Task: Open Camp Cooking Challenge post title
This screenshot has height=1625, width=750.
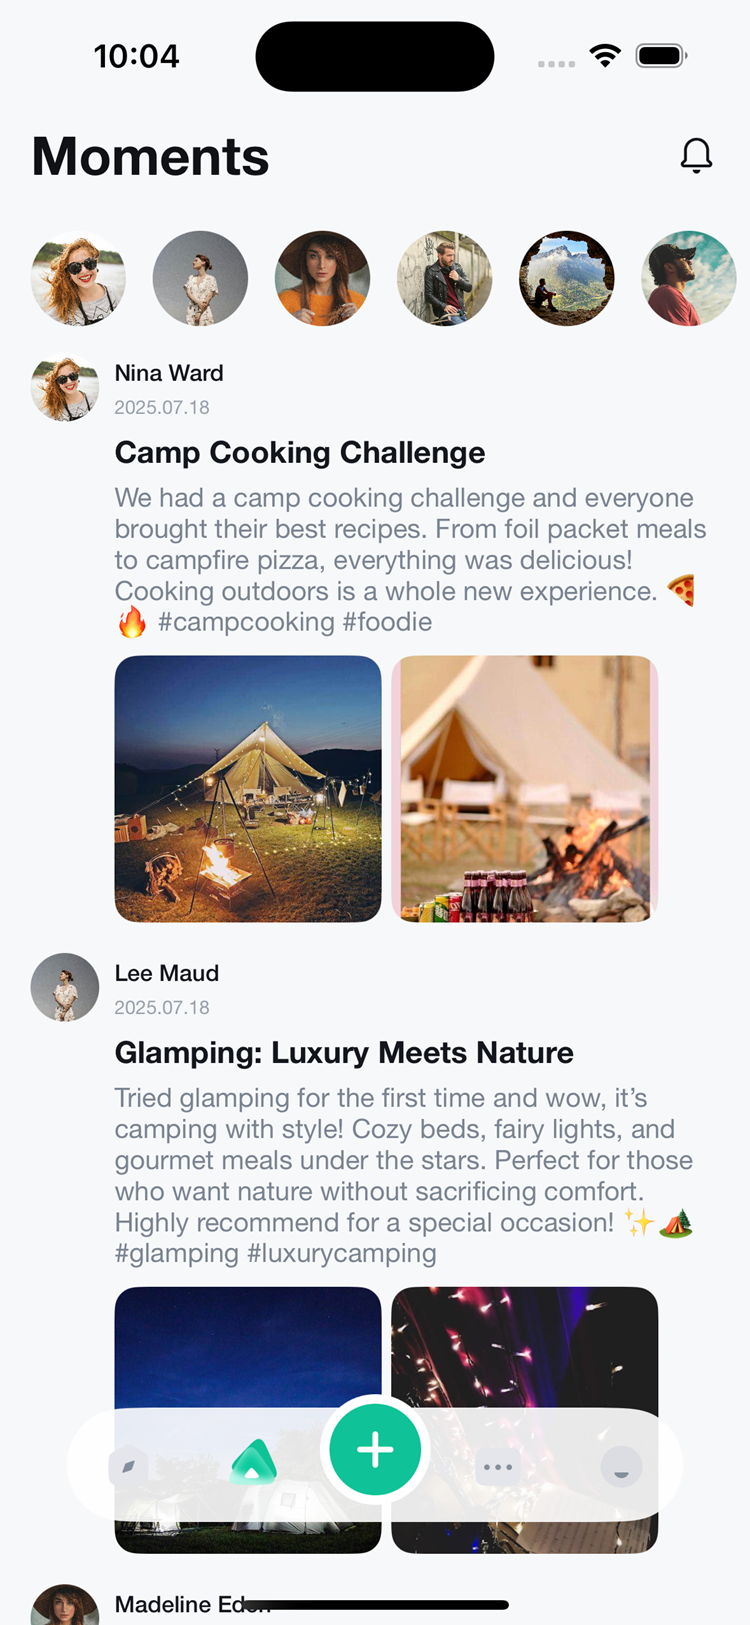Action: click(300, 453)
